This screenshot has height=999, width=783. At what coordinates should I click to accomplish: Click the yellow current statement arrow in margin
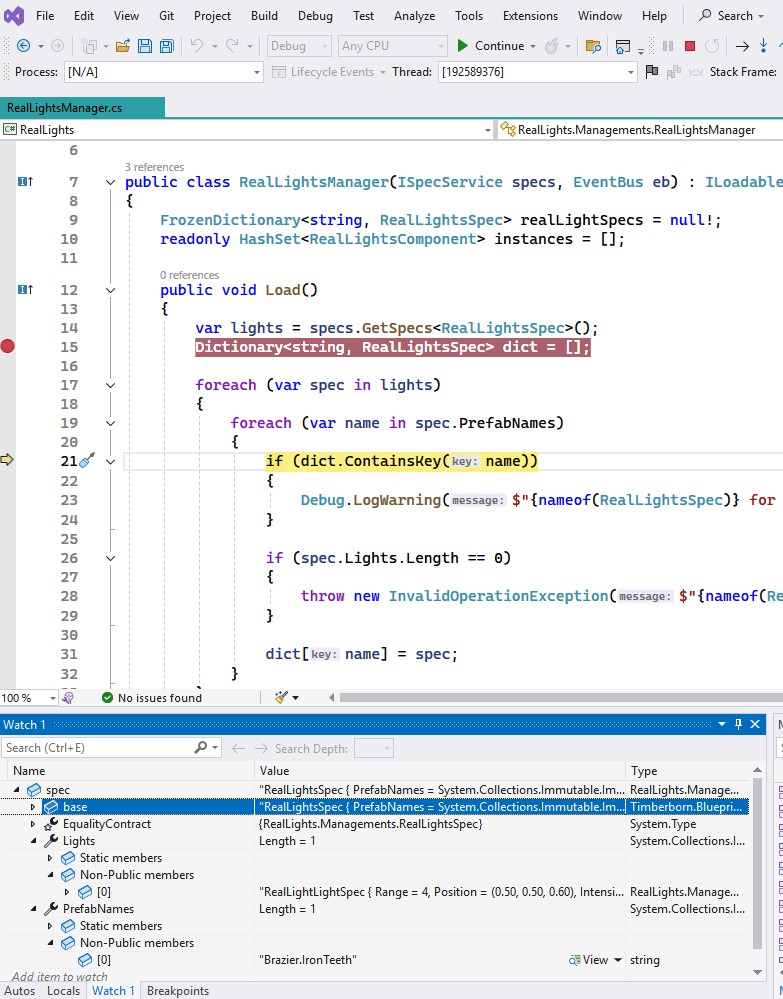click(7, 460)
